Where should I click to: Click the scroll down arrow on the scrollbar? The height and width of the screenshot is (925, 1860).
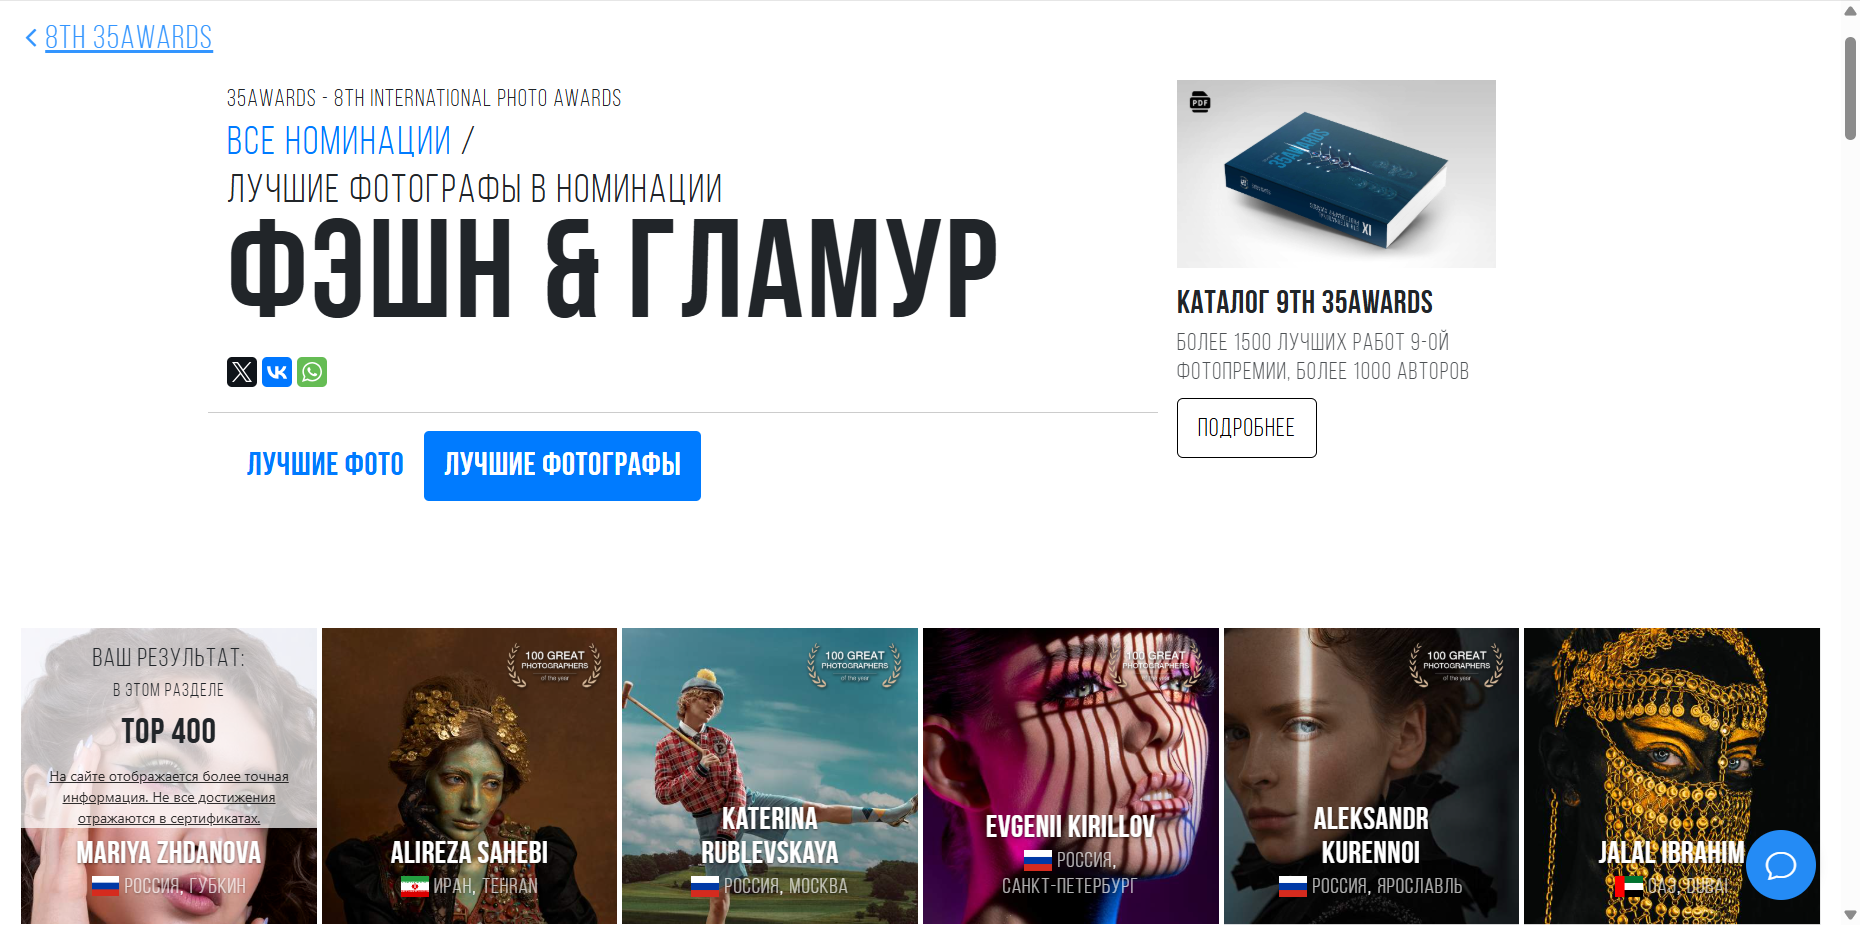pyautogui.click(x=1850, y=915)
